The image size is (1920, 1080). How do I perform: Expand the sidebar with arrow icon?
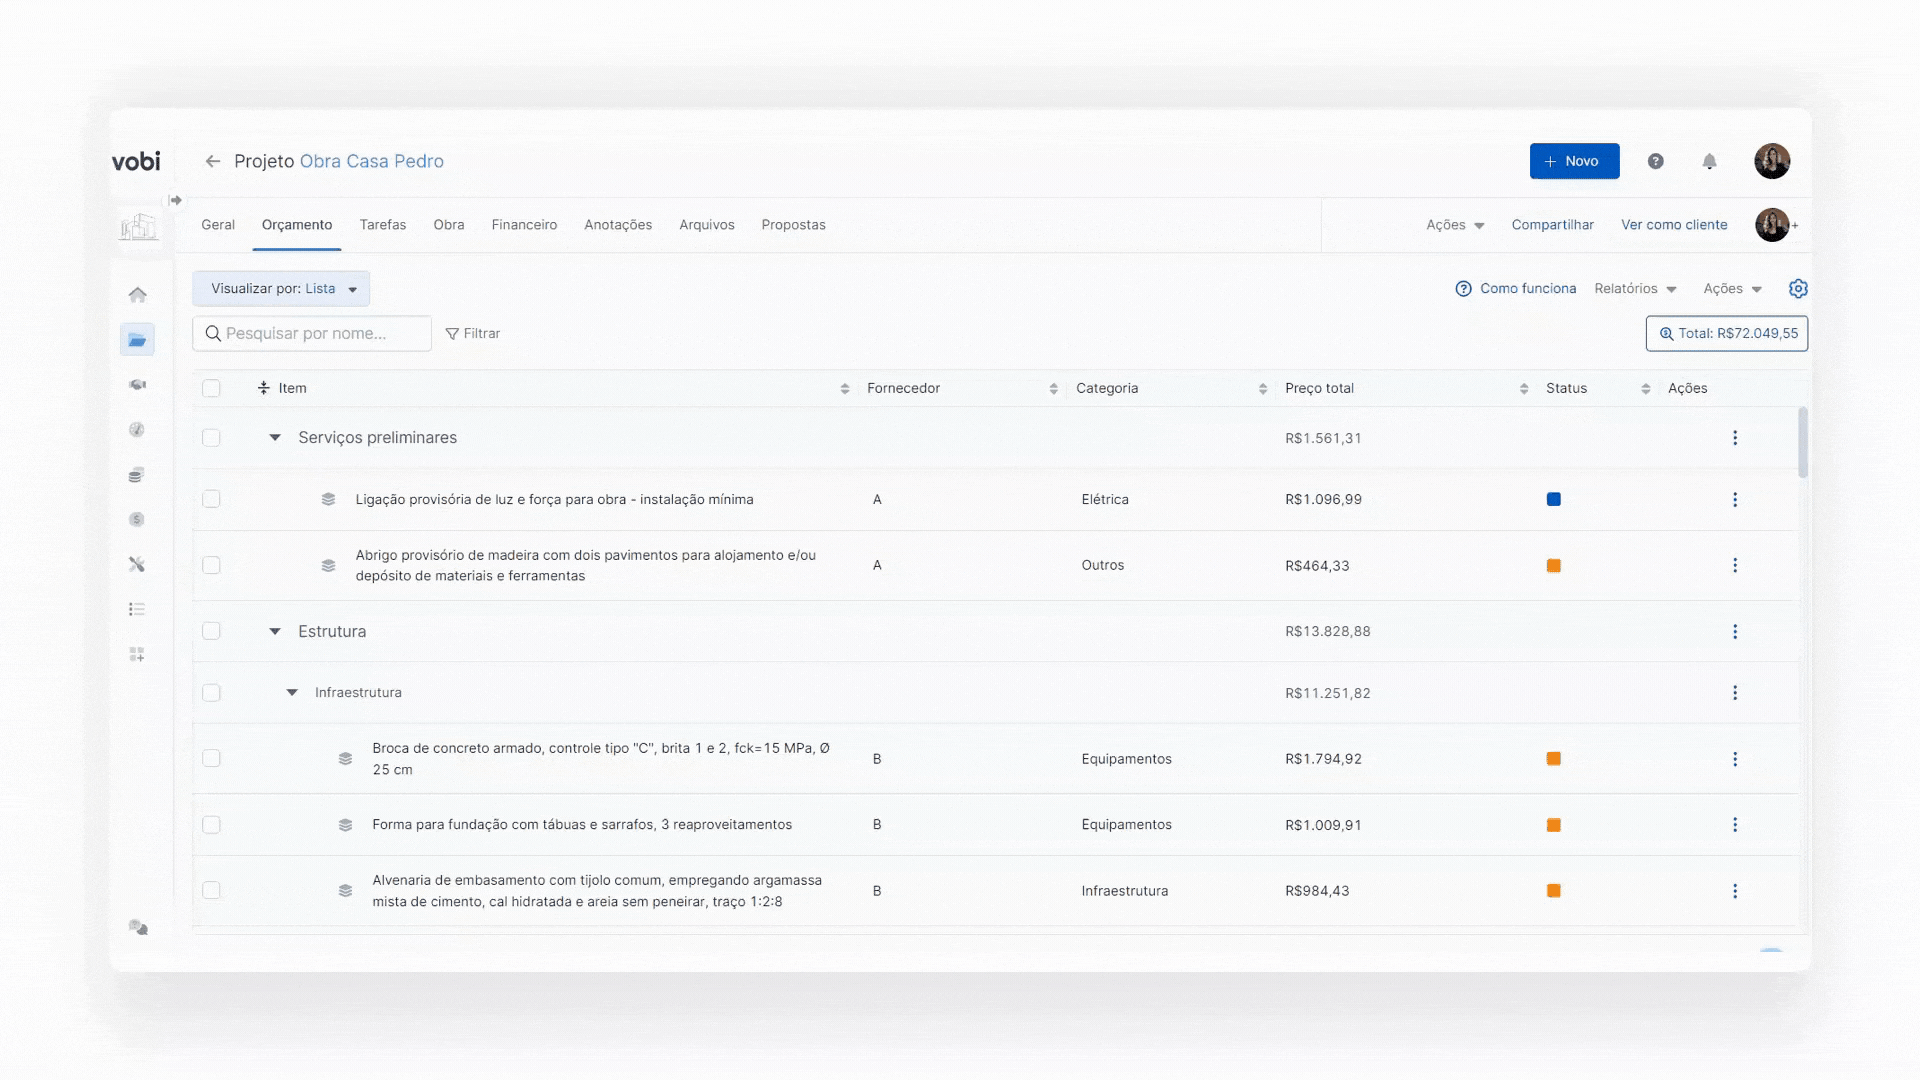175,201
